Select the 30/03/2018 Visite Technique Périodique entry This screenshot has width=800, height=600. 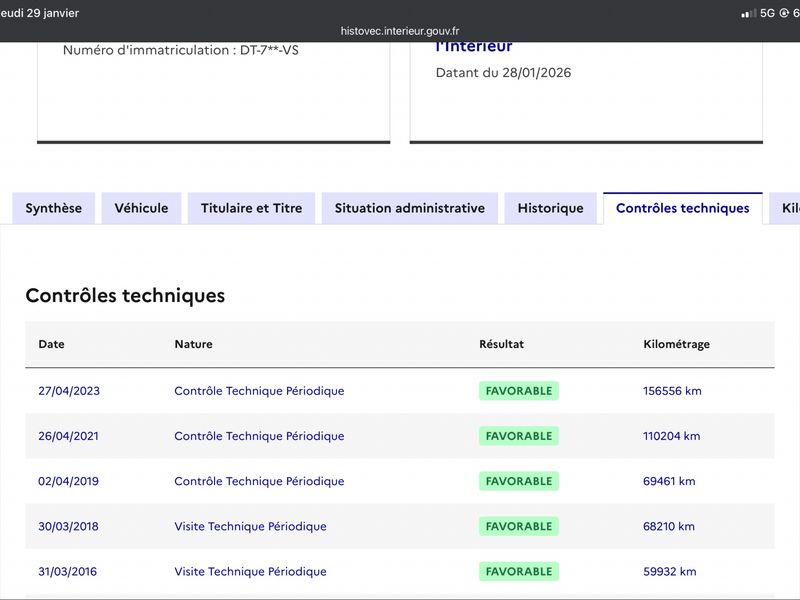point(251,527)
